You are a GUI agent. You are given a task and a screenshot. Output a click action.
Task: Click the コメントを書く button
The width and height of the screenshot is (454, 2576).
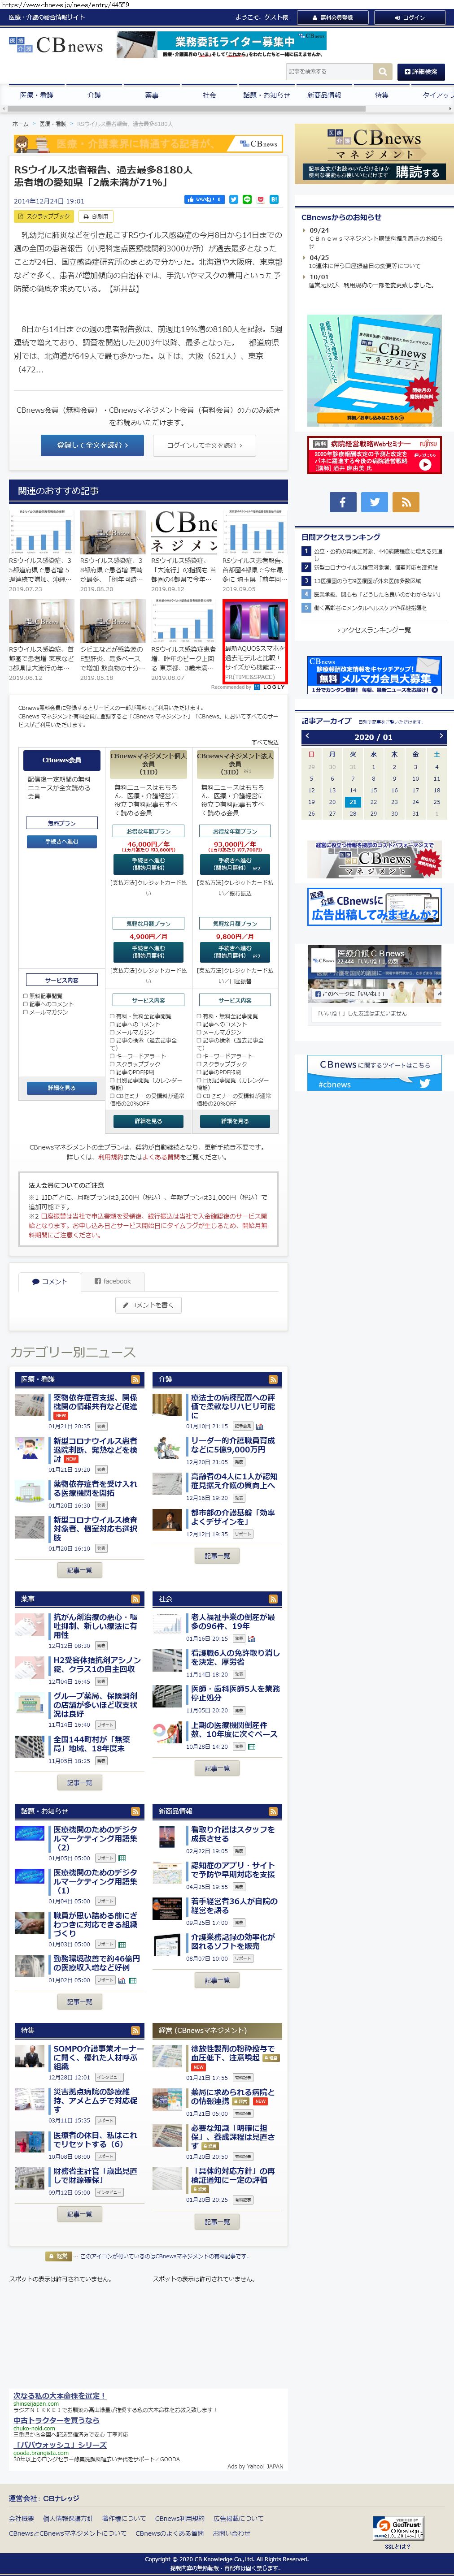tap(148, 1304)
